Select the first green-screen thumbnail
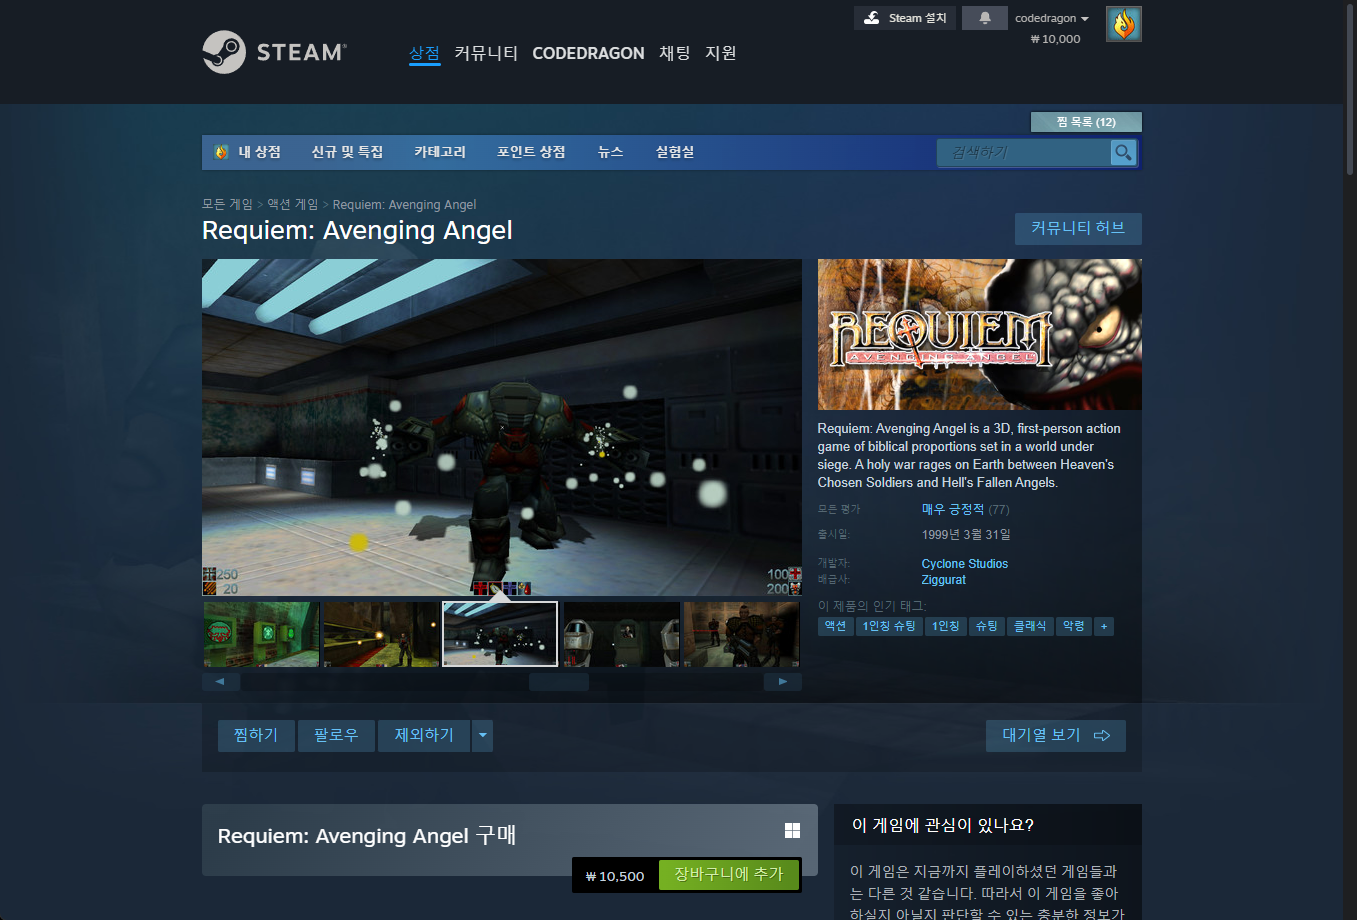 point(261,634)
